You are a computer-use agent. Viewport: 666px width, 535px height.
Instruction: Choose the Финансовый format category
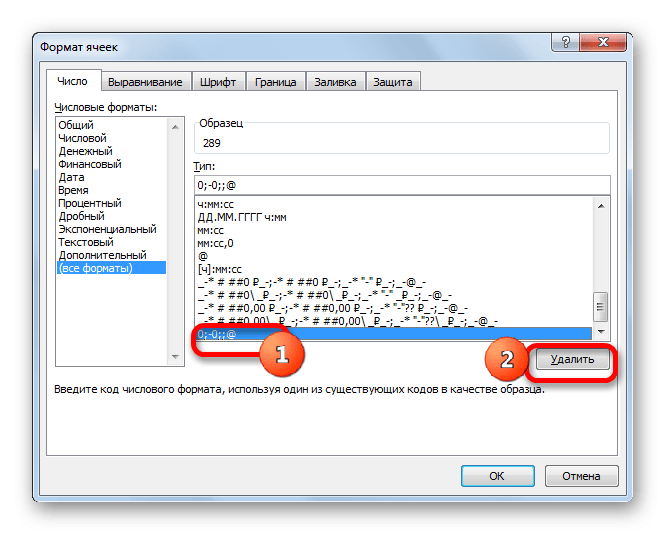tap(111, 164)
